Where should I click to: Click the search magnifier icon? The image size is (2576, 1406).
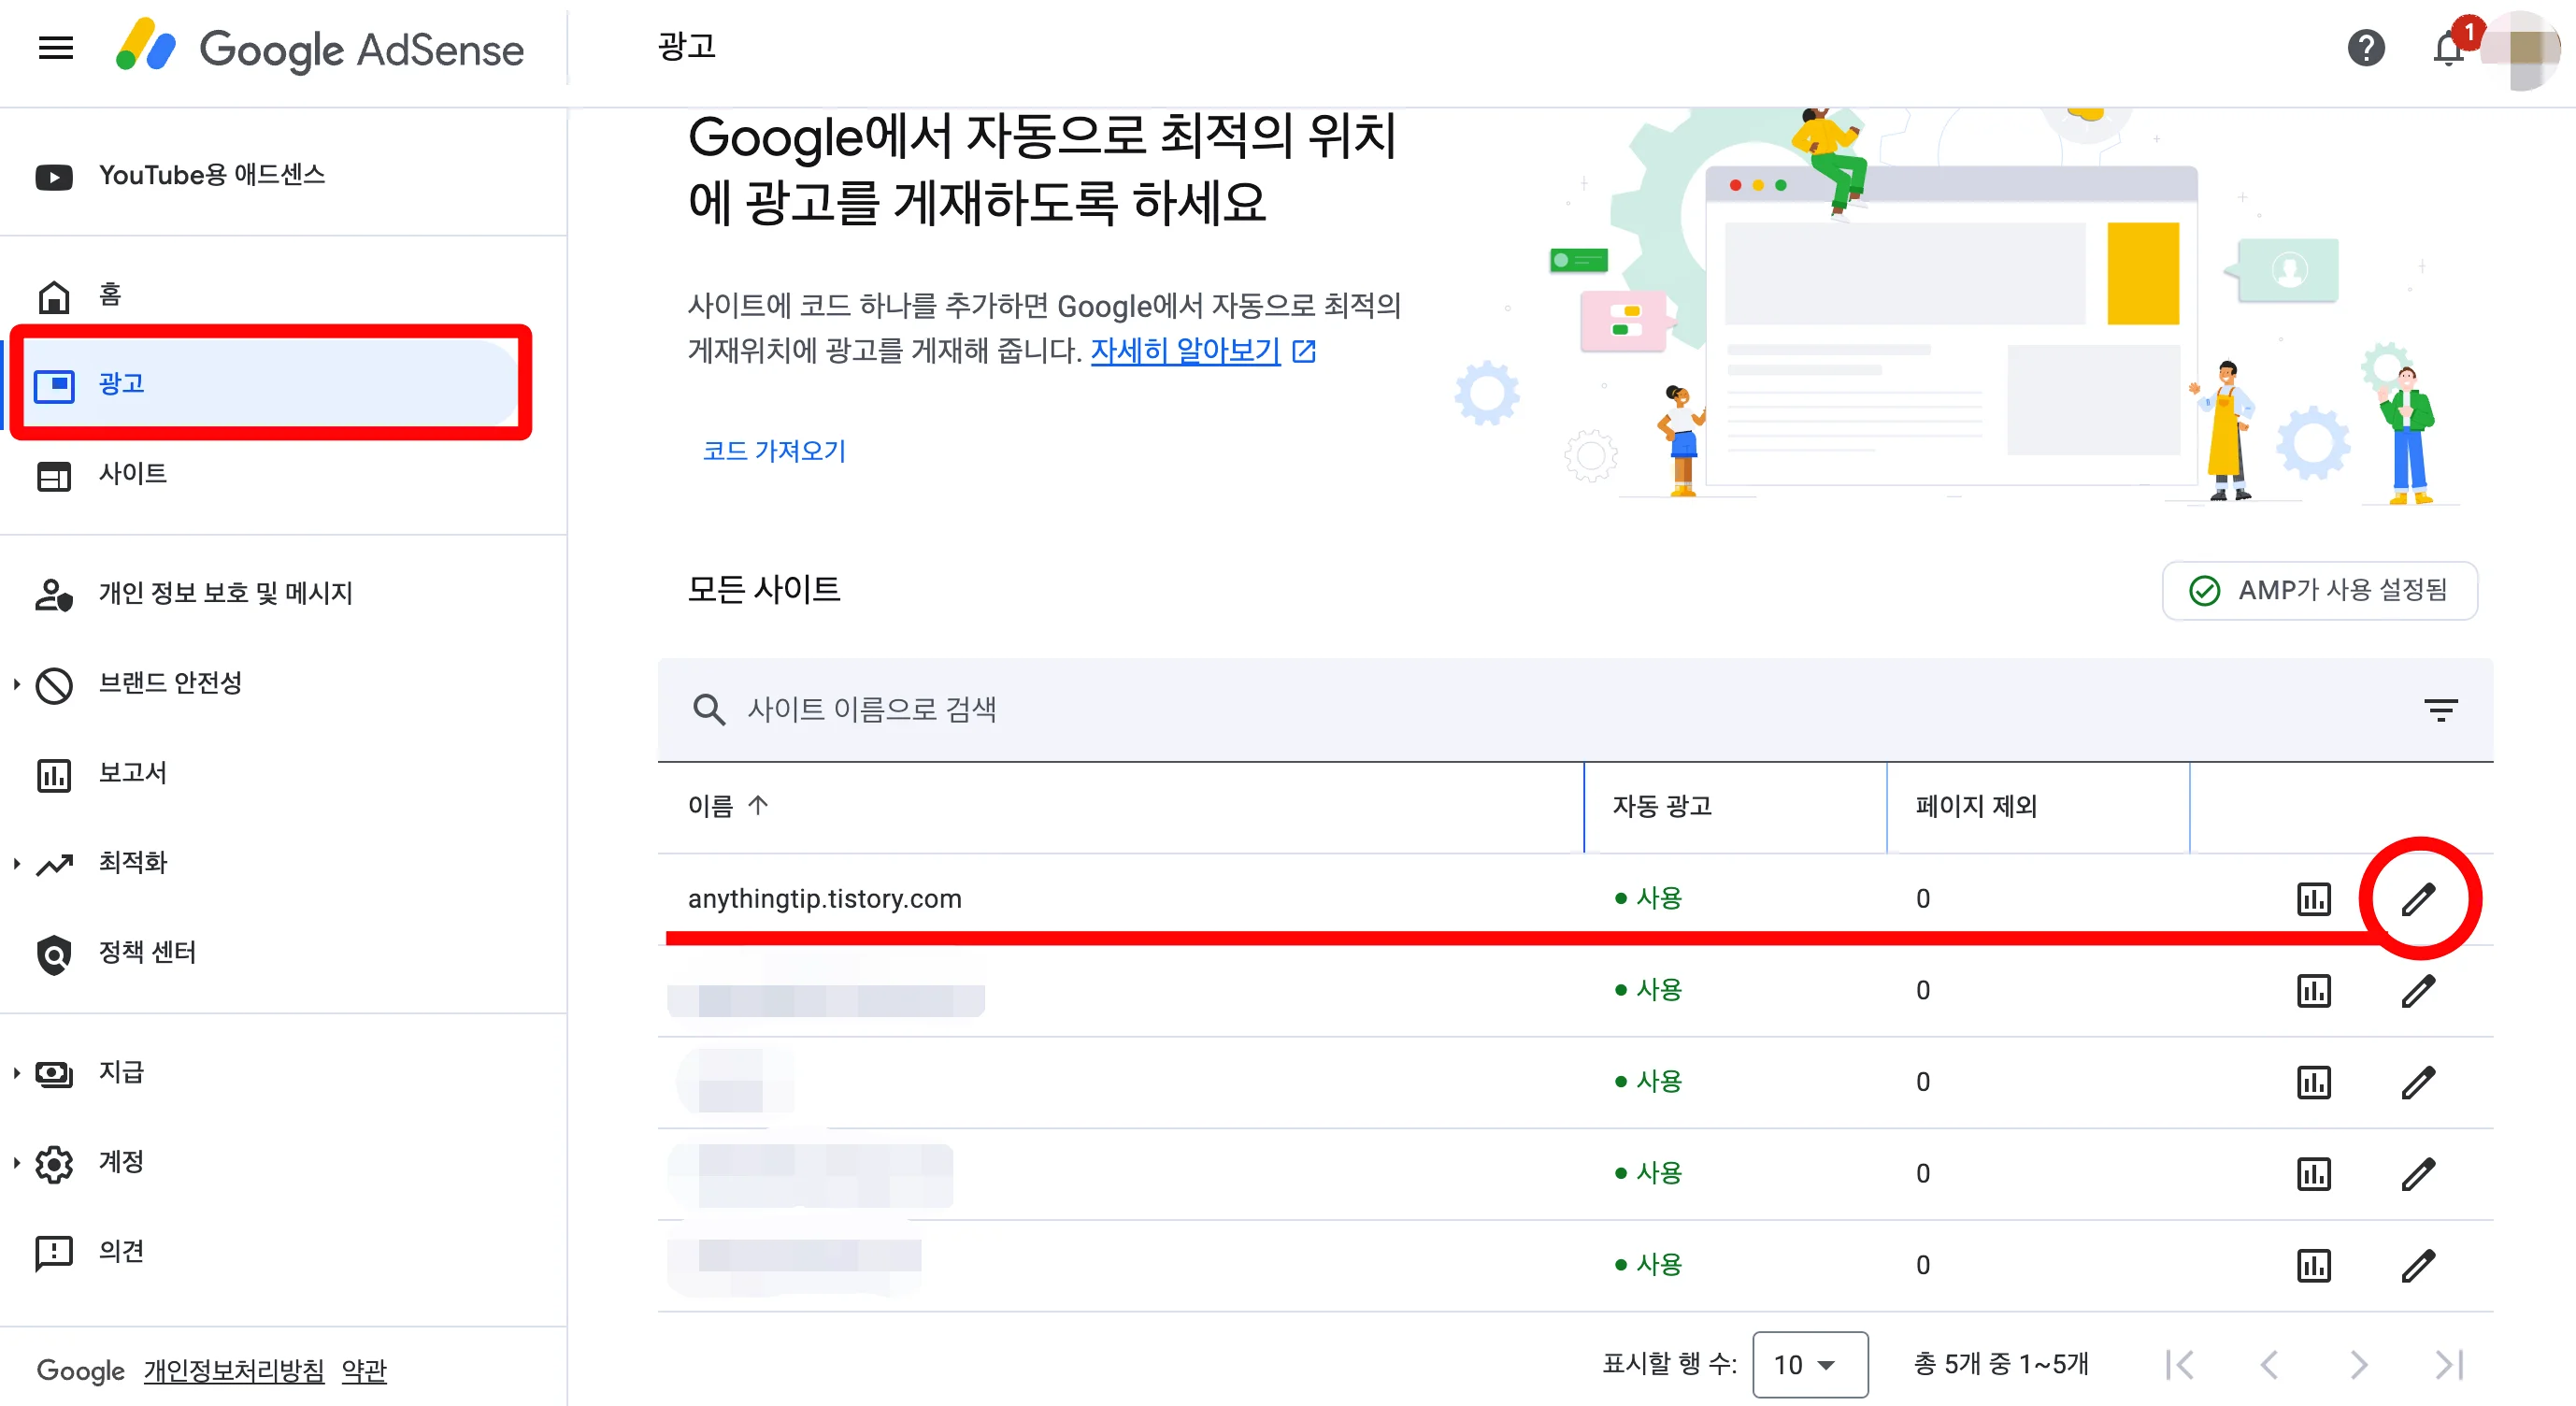tap(709, 709)
